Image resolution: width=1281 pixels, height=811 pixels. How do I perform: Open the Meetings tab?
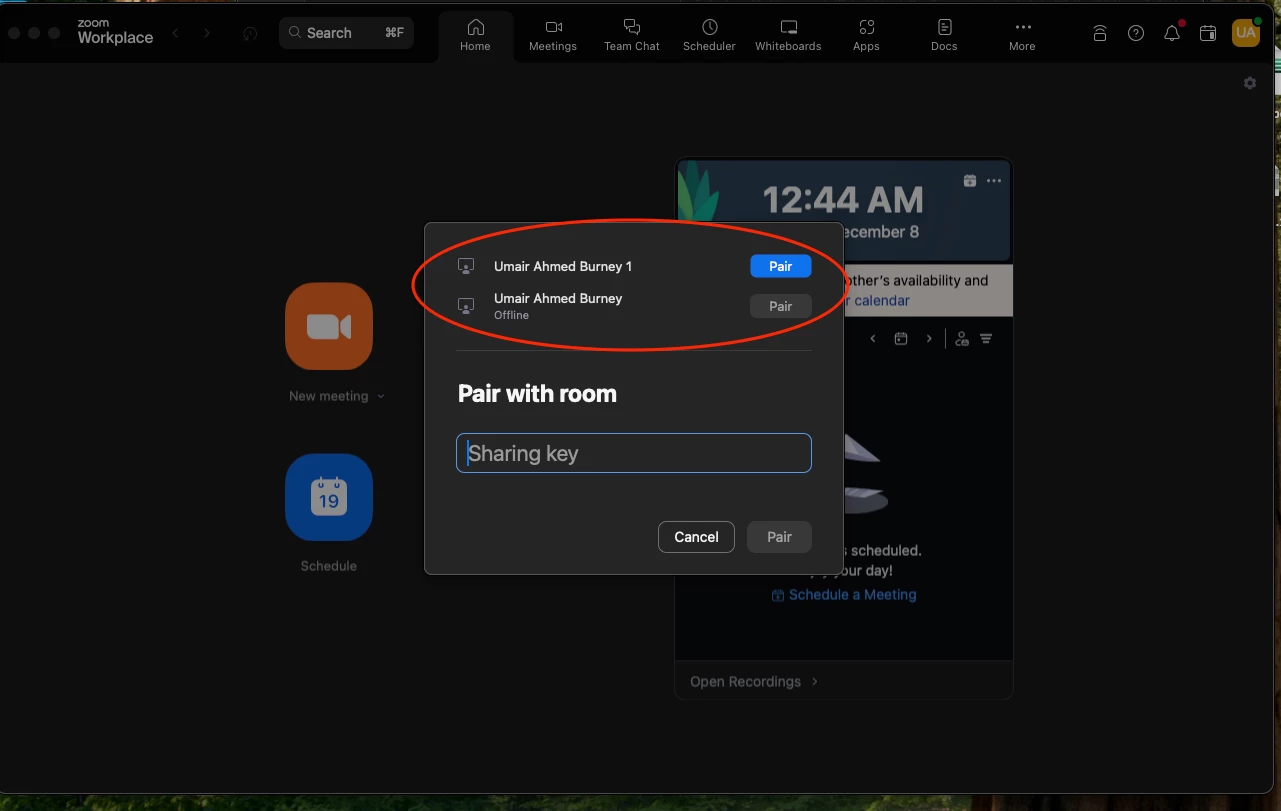(x=553, y=35)
